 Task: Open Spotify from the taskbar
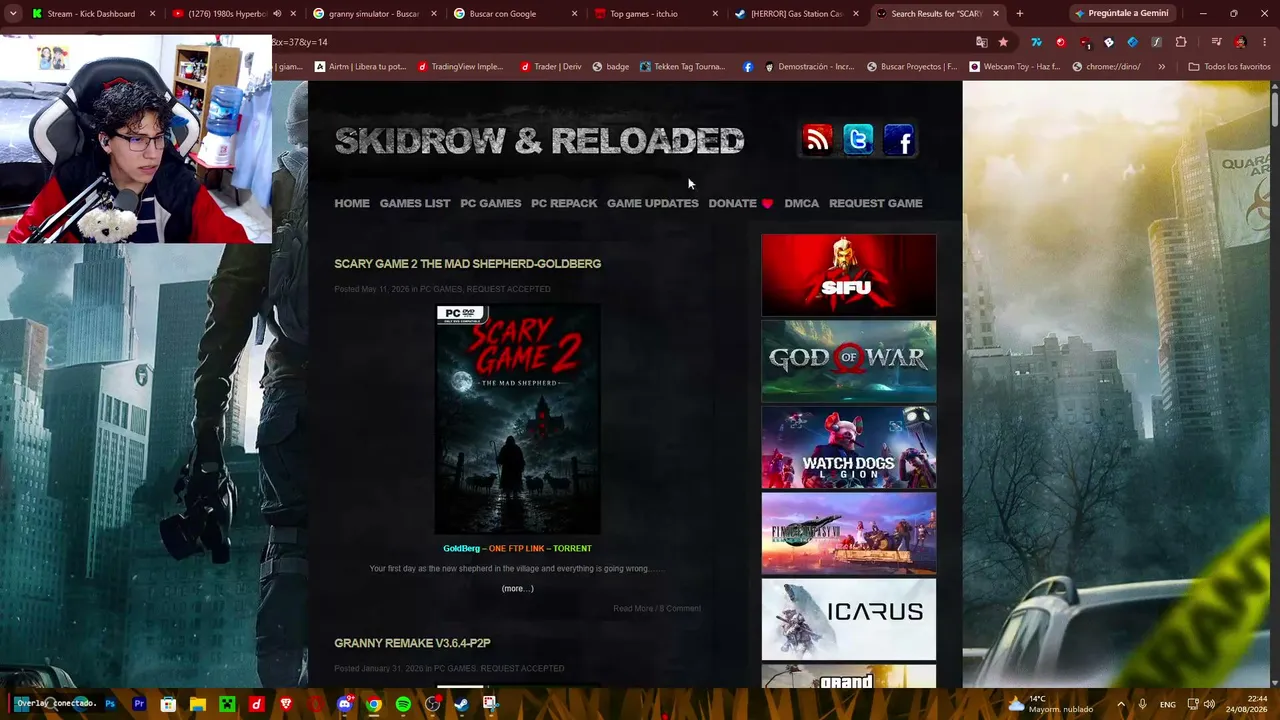(x=403, y=704)
